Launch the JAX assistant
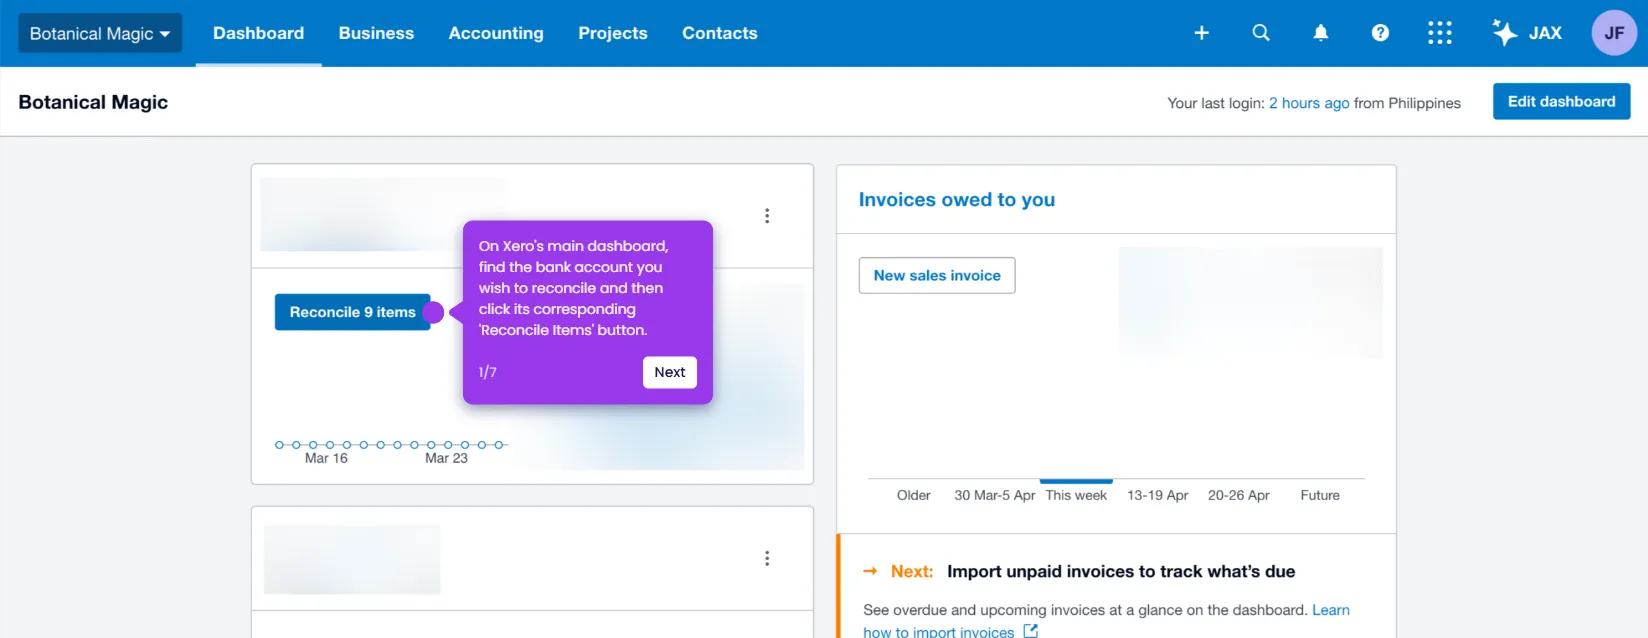The width and height of the screenshot is (1648, 638). (x=1527, y=33)
